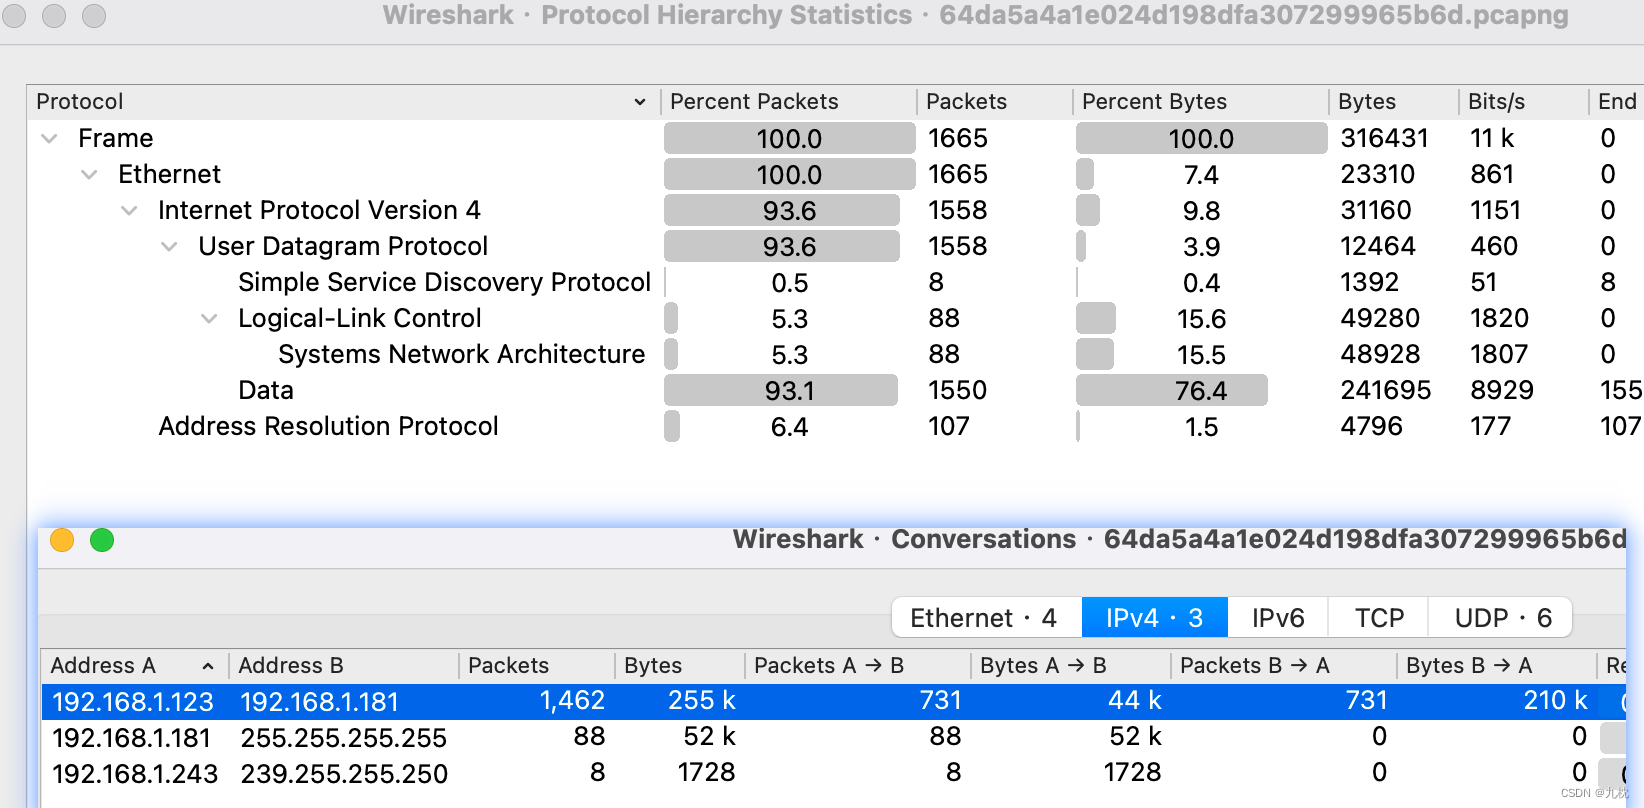
Task: Select Address Resolution Protocol row
Action: 835,426
